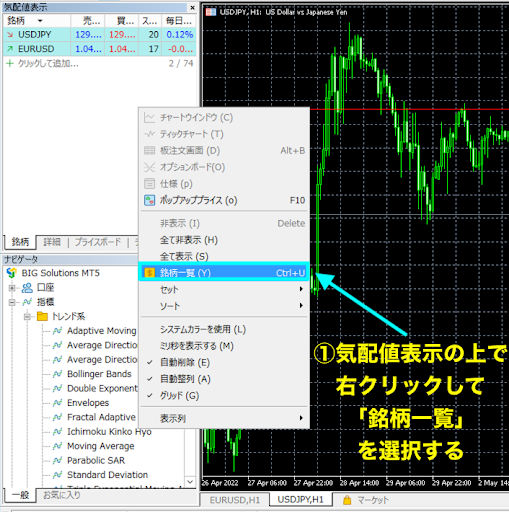Open the 銘柄 column header dropdown arrow
The image size is (509, 512).
point(40,21)
